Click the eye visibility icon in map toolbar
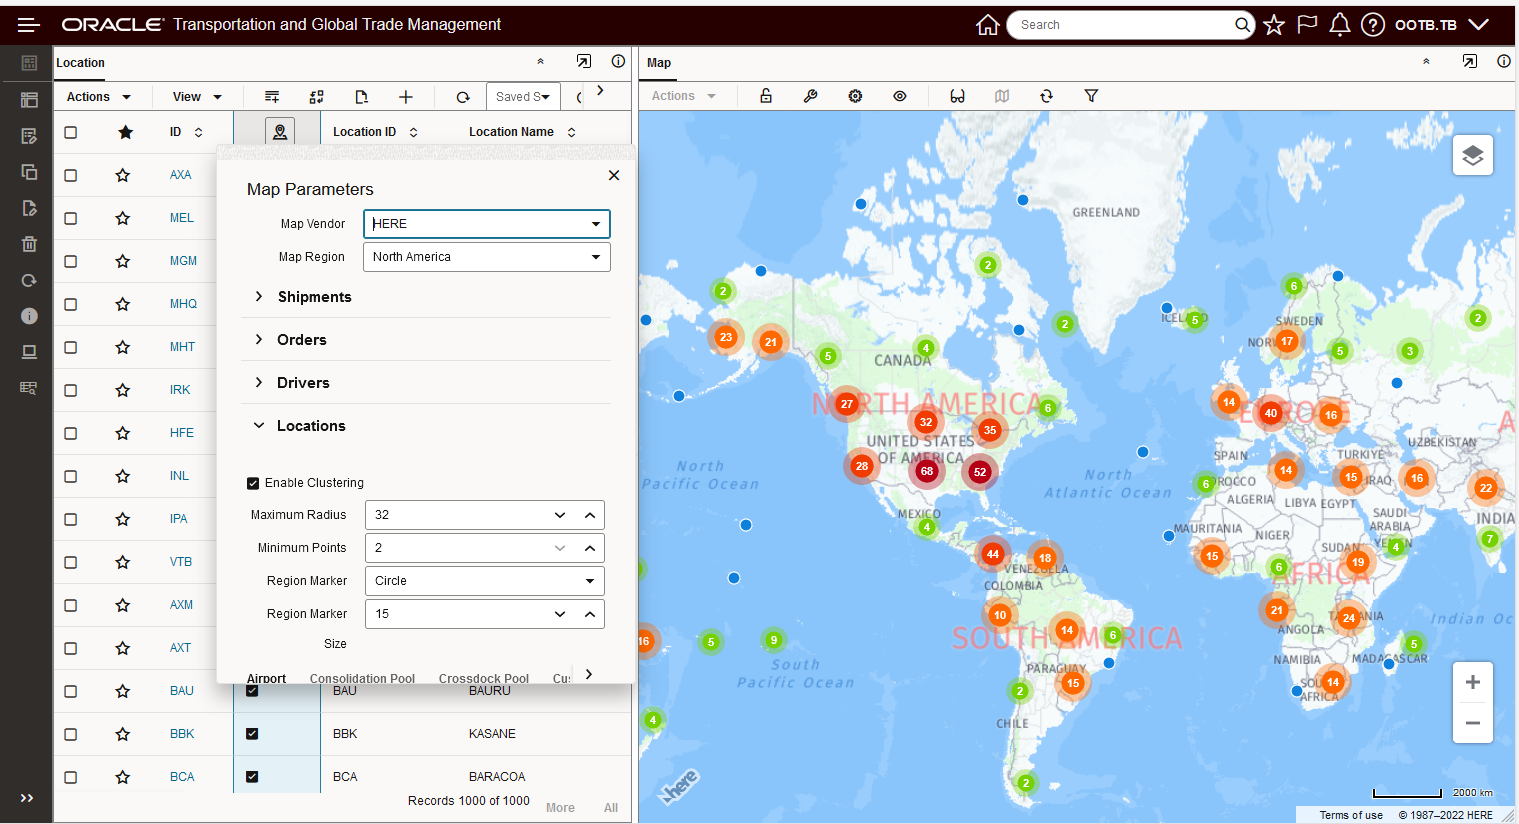Screen dimensions: 1519x824 tap(900, 96)
